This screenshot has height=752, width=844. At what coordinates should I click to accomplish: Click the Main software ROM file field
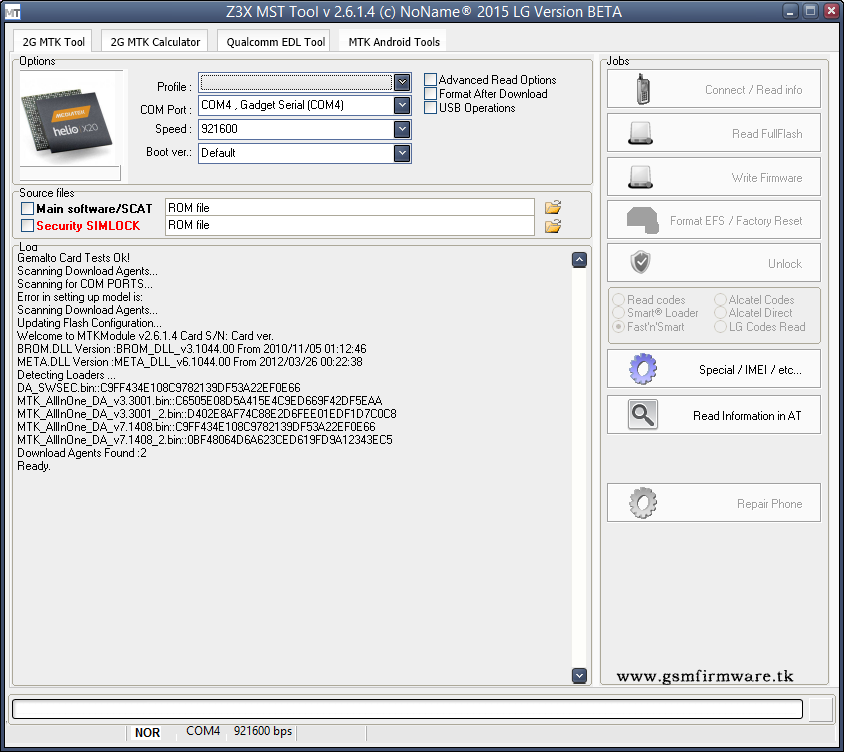(x=350, y=208)
